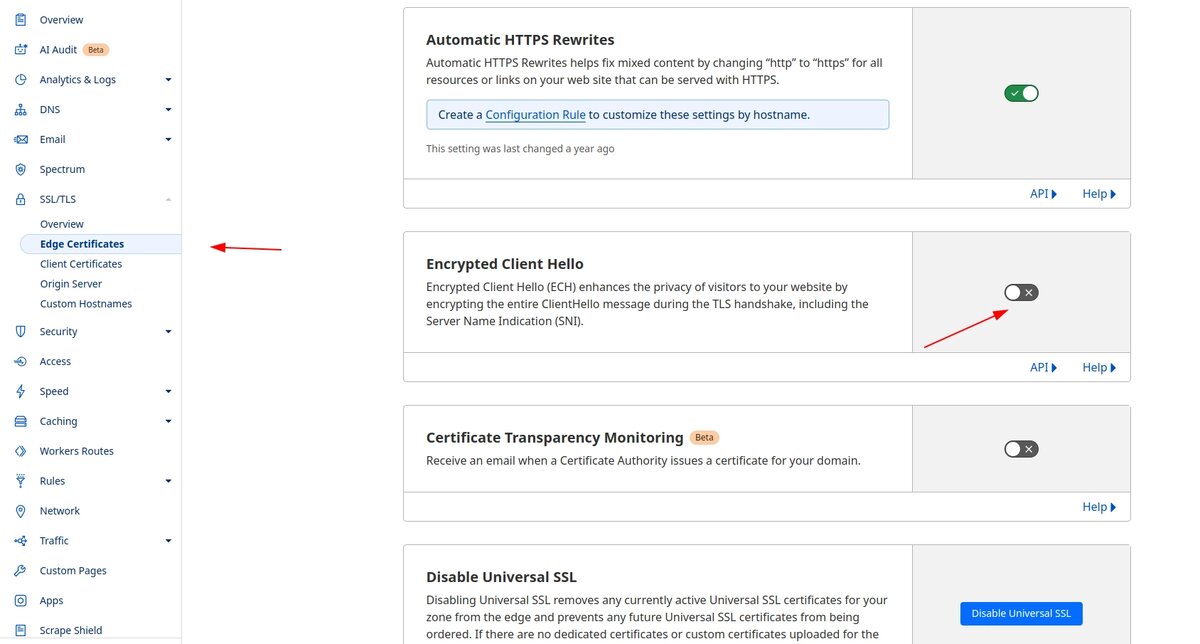Image resolution: width=1200 pixels, height=644 pixels.
Task: Enable Certificate Transparency Monitoring toggle
Action: [1021, 449]
